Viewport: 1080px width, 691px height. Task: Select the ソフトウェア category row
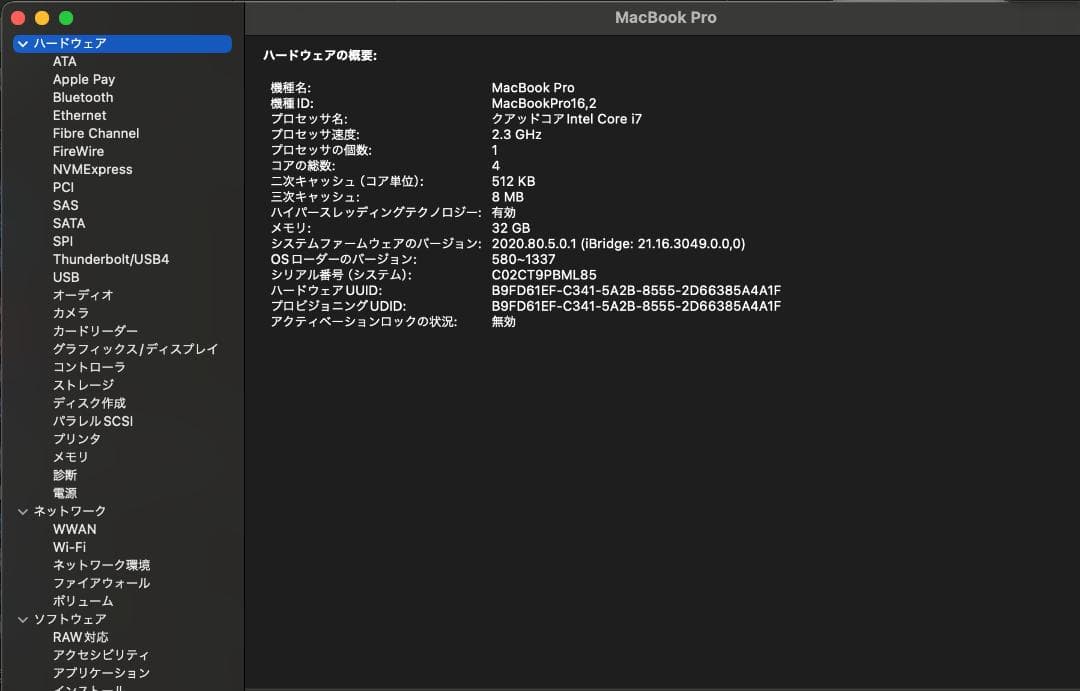(123, 619)
